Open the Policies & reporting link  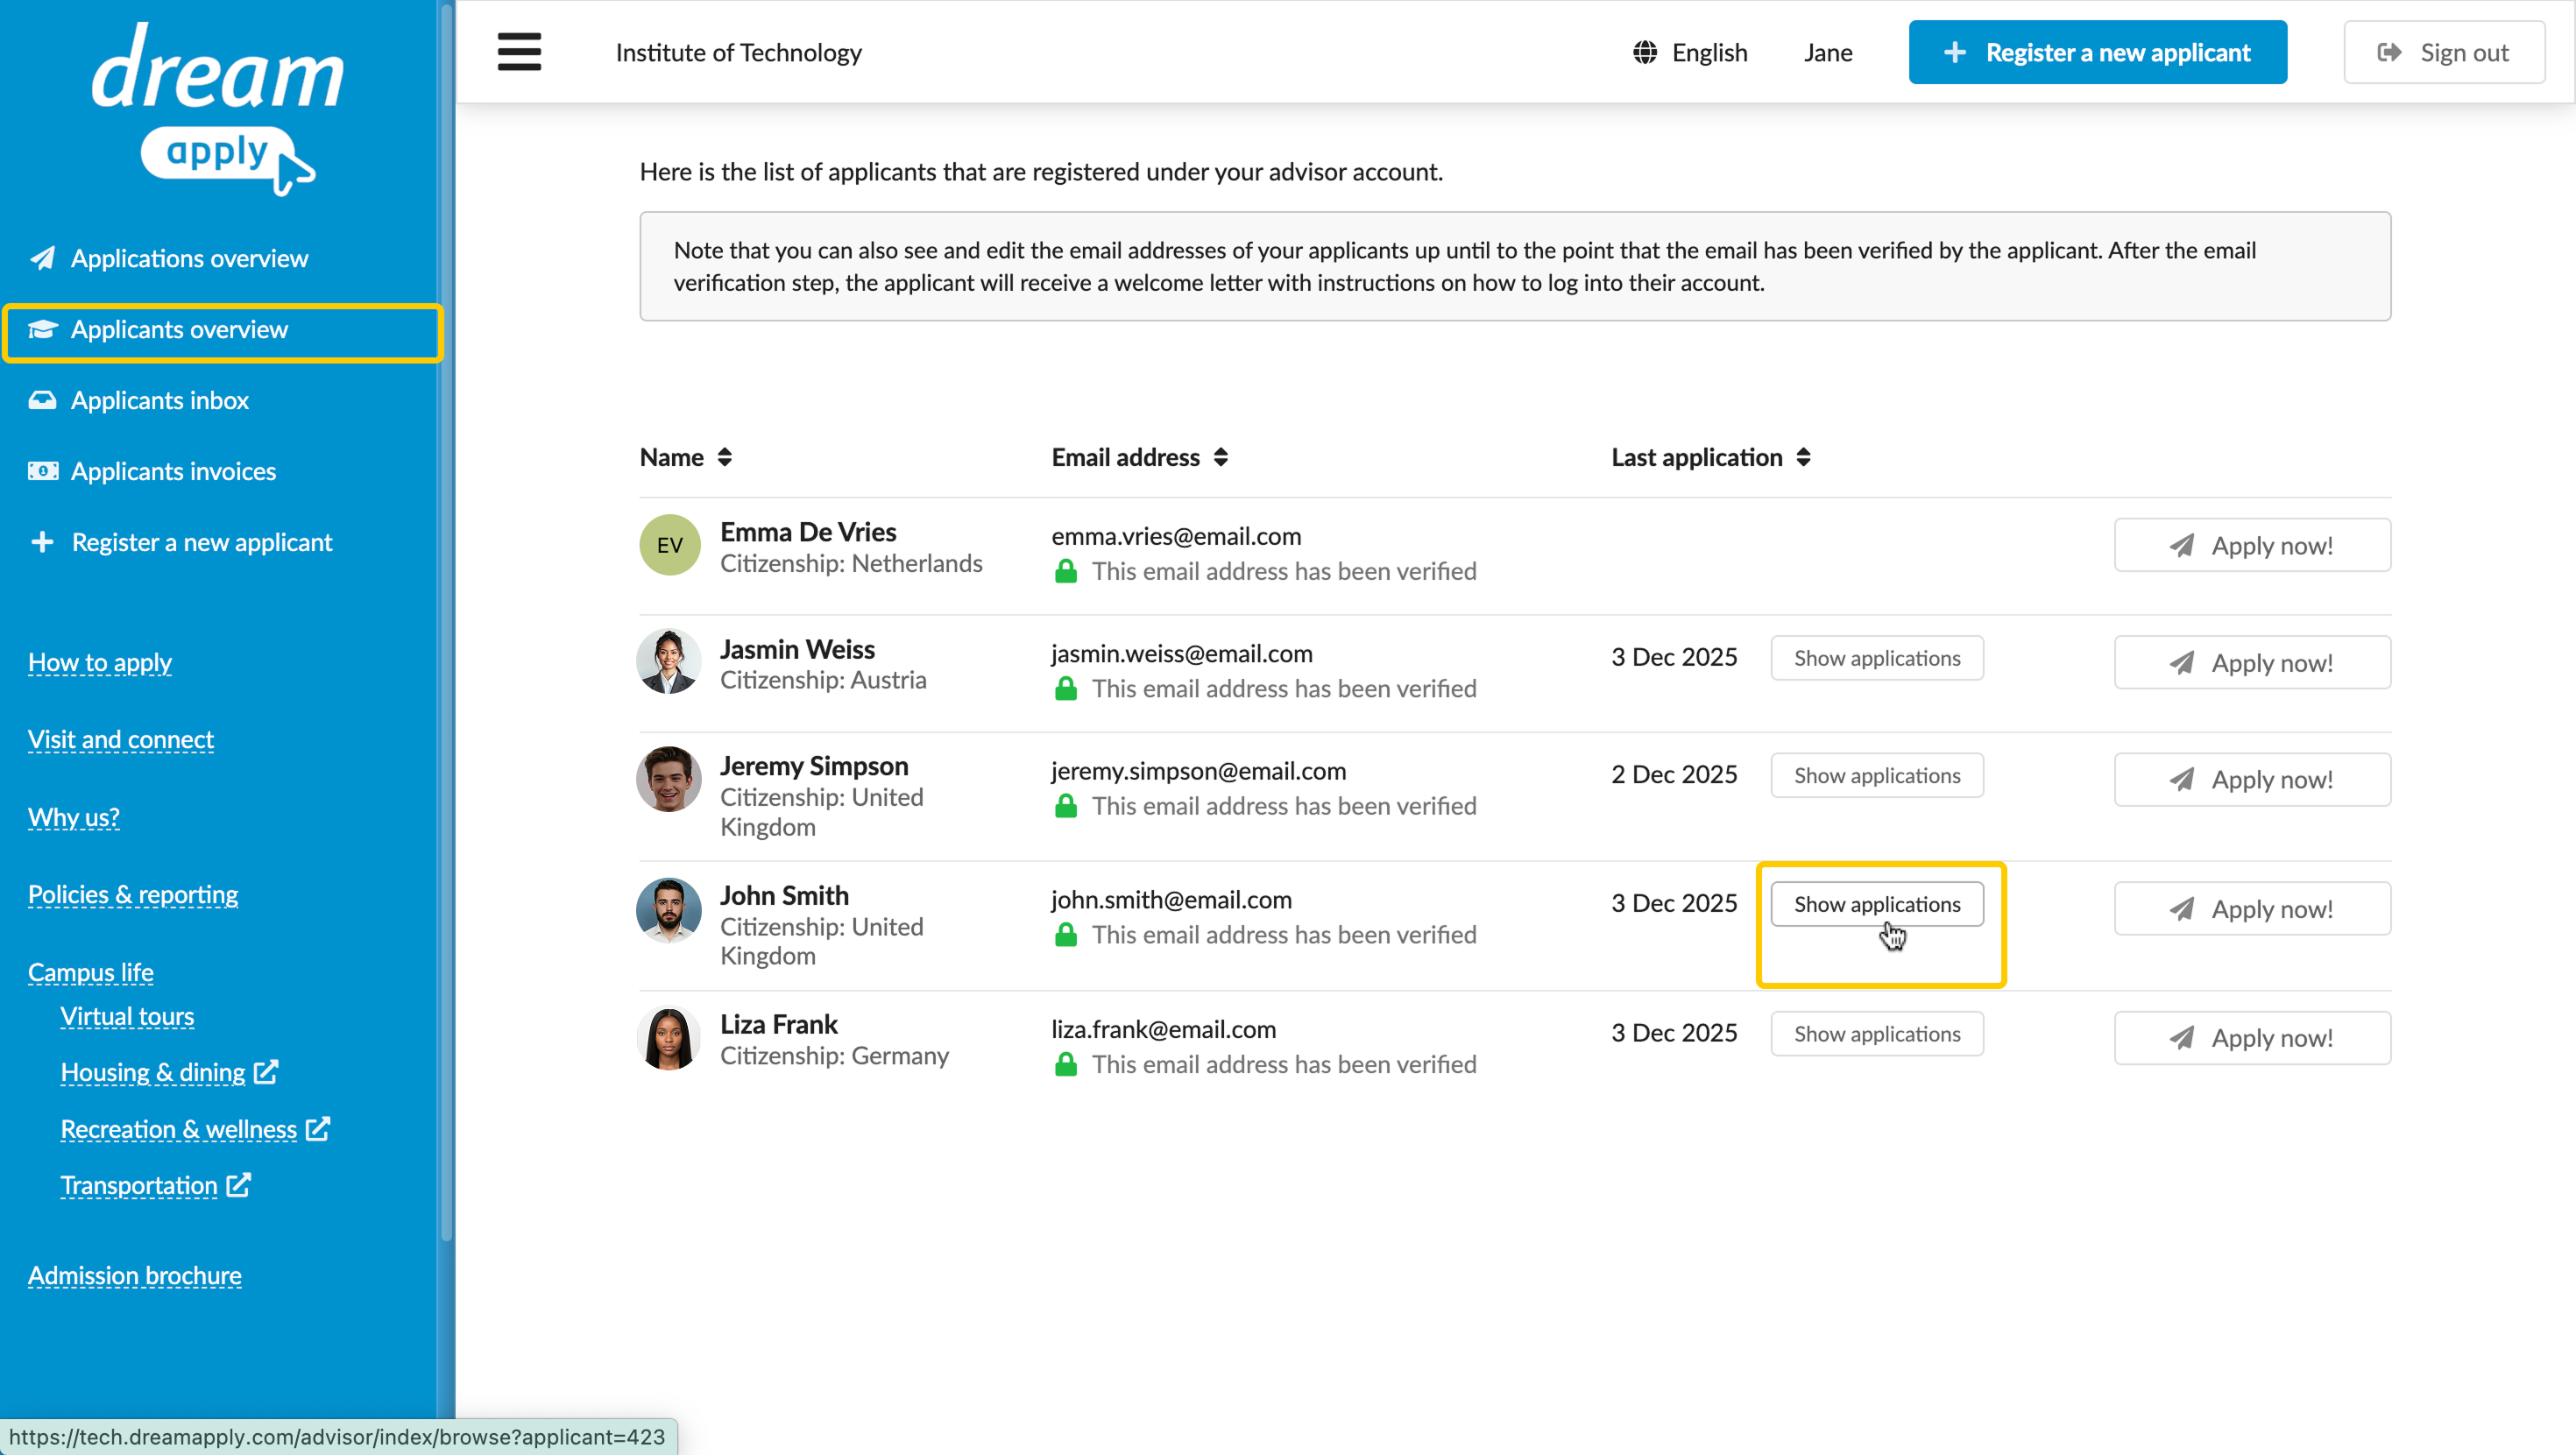tap(133, 894)
